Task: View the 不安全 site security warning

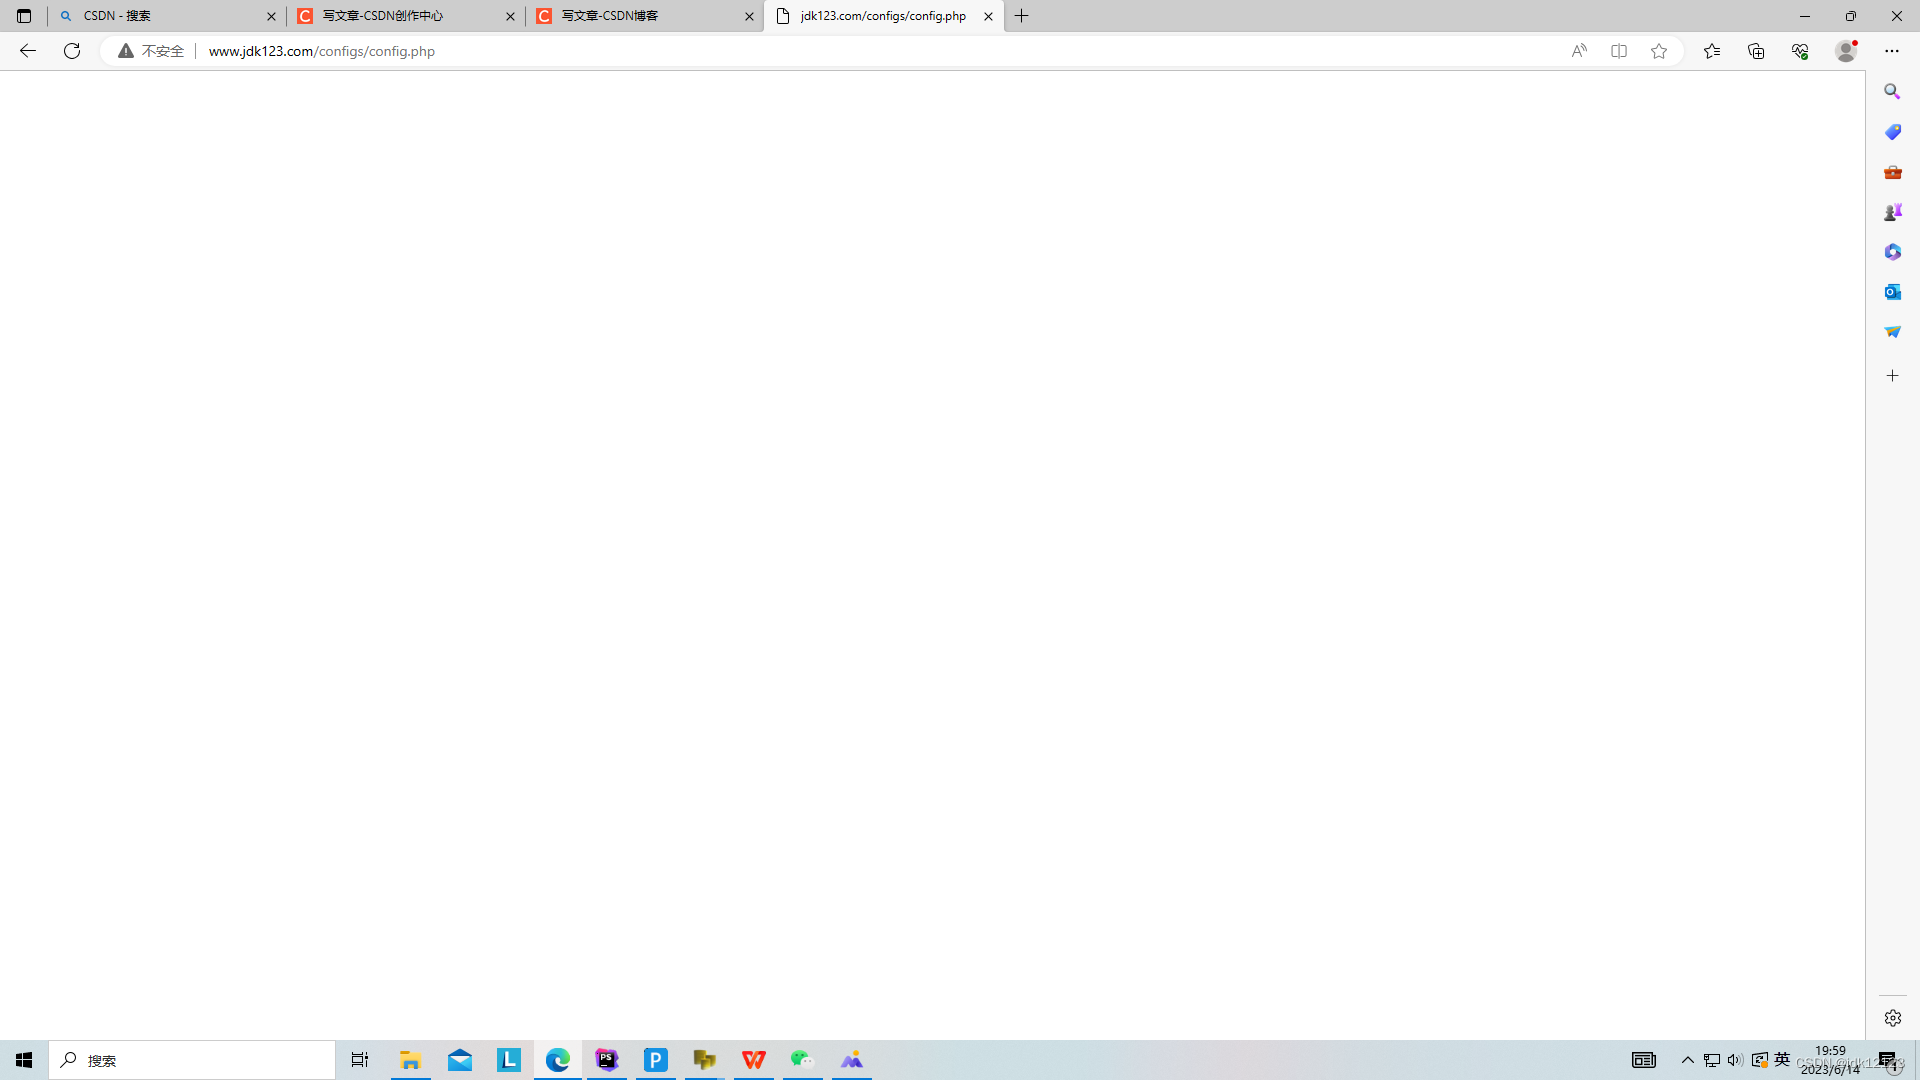Action: click(x=151, y=51)
